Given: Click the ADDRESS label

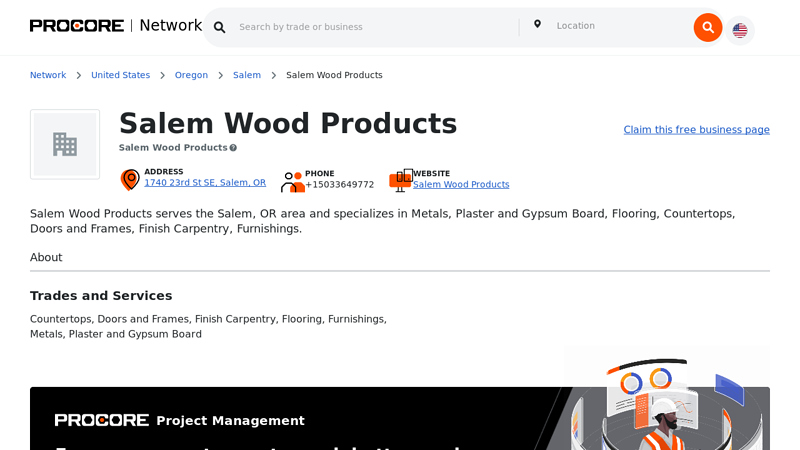Looking at the screenshot, I should point(164,172).
